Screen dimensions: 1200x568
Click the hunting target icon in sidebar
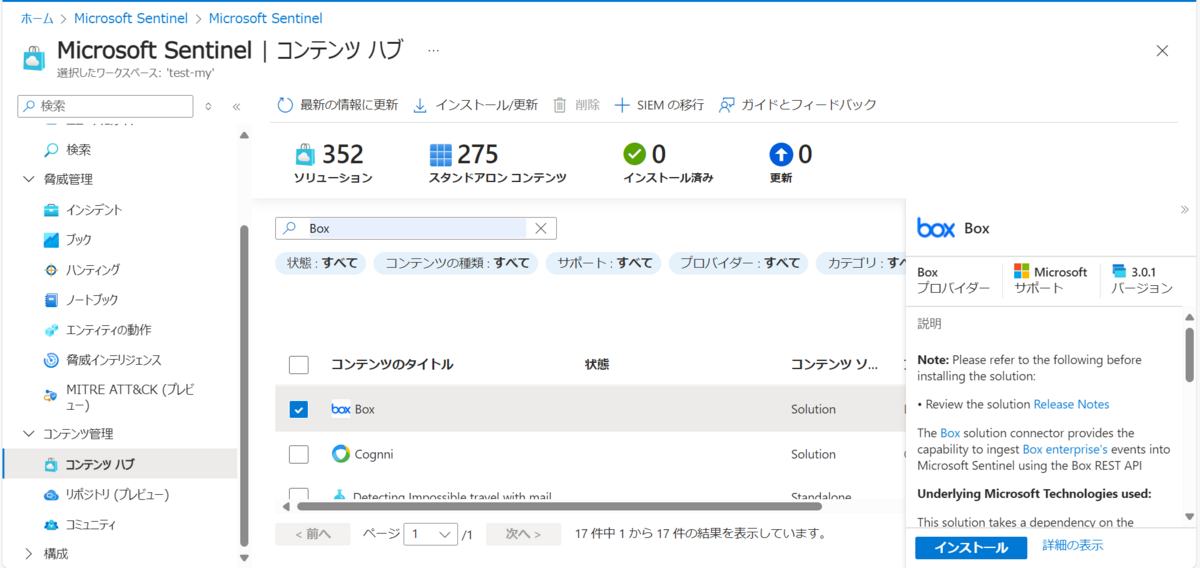coord(51,270)
